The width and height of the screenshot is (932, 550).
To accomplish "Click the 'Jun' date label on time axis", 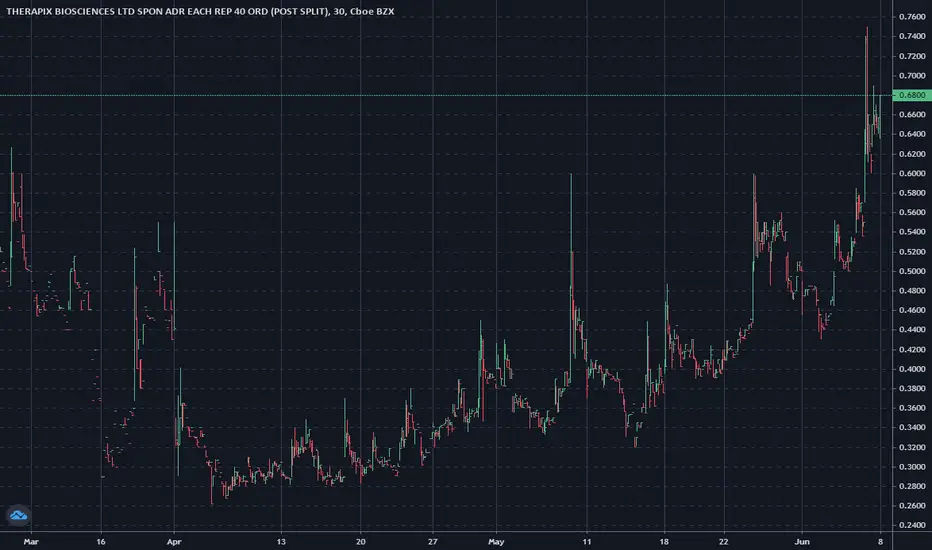I will [802, 542].
